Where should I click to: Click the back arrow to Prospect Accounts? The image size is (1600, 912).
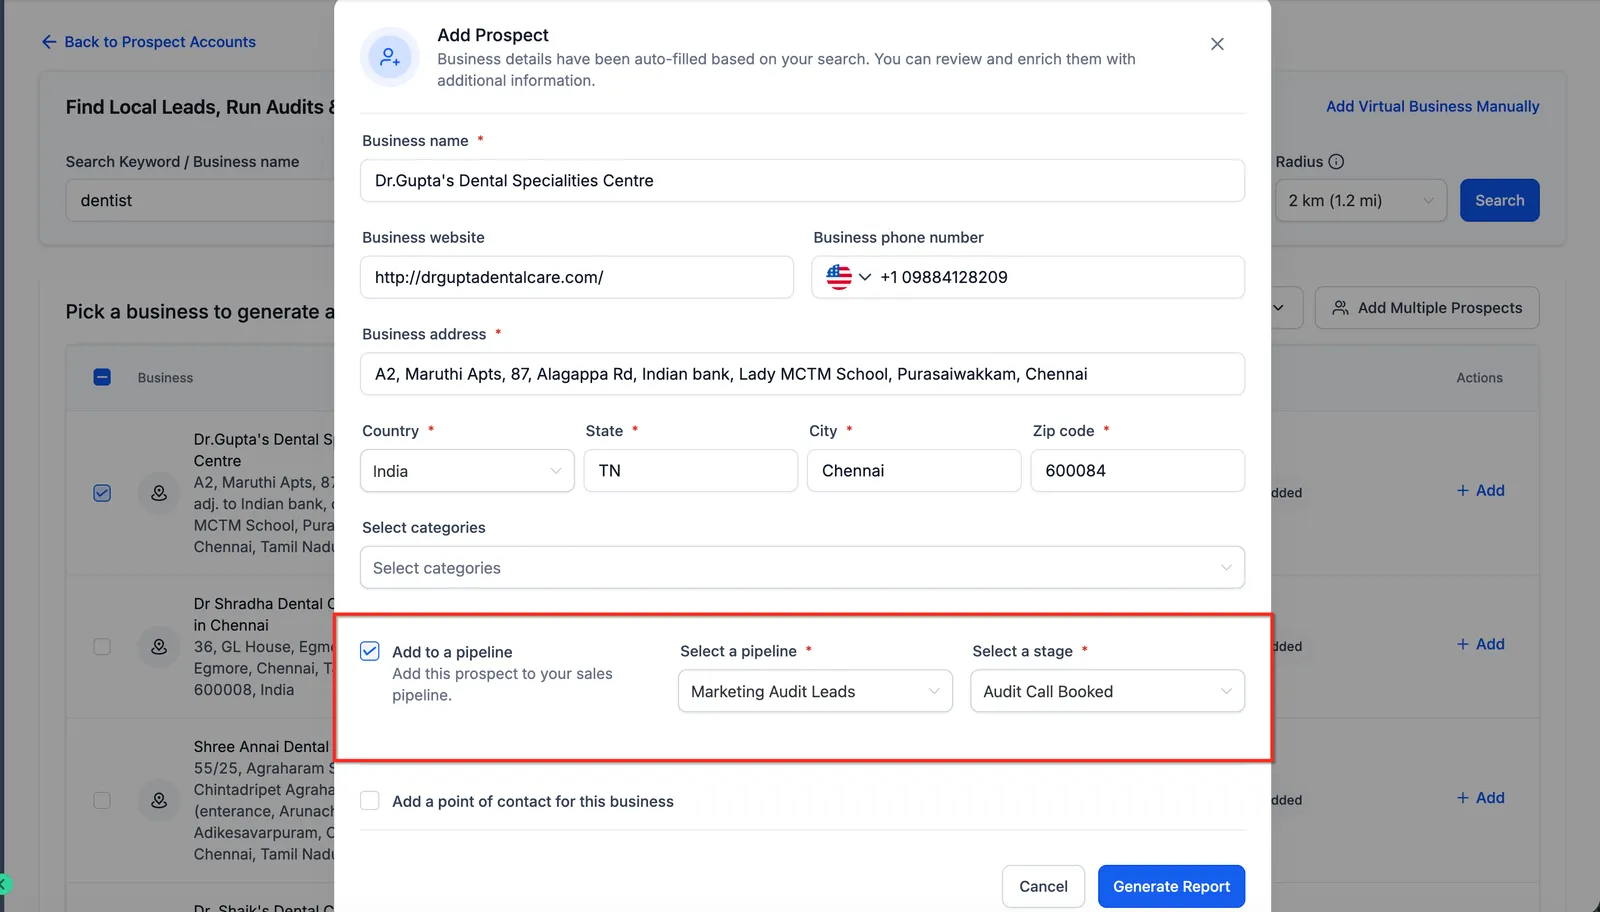tap(49, 42)
